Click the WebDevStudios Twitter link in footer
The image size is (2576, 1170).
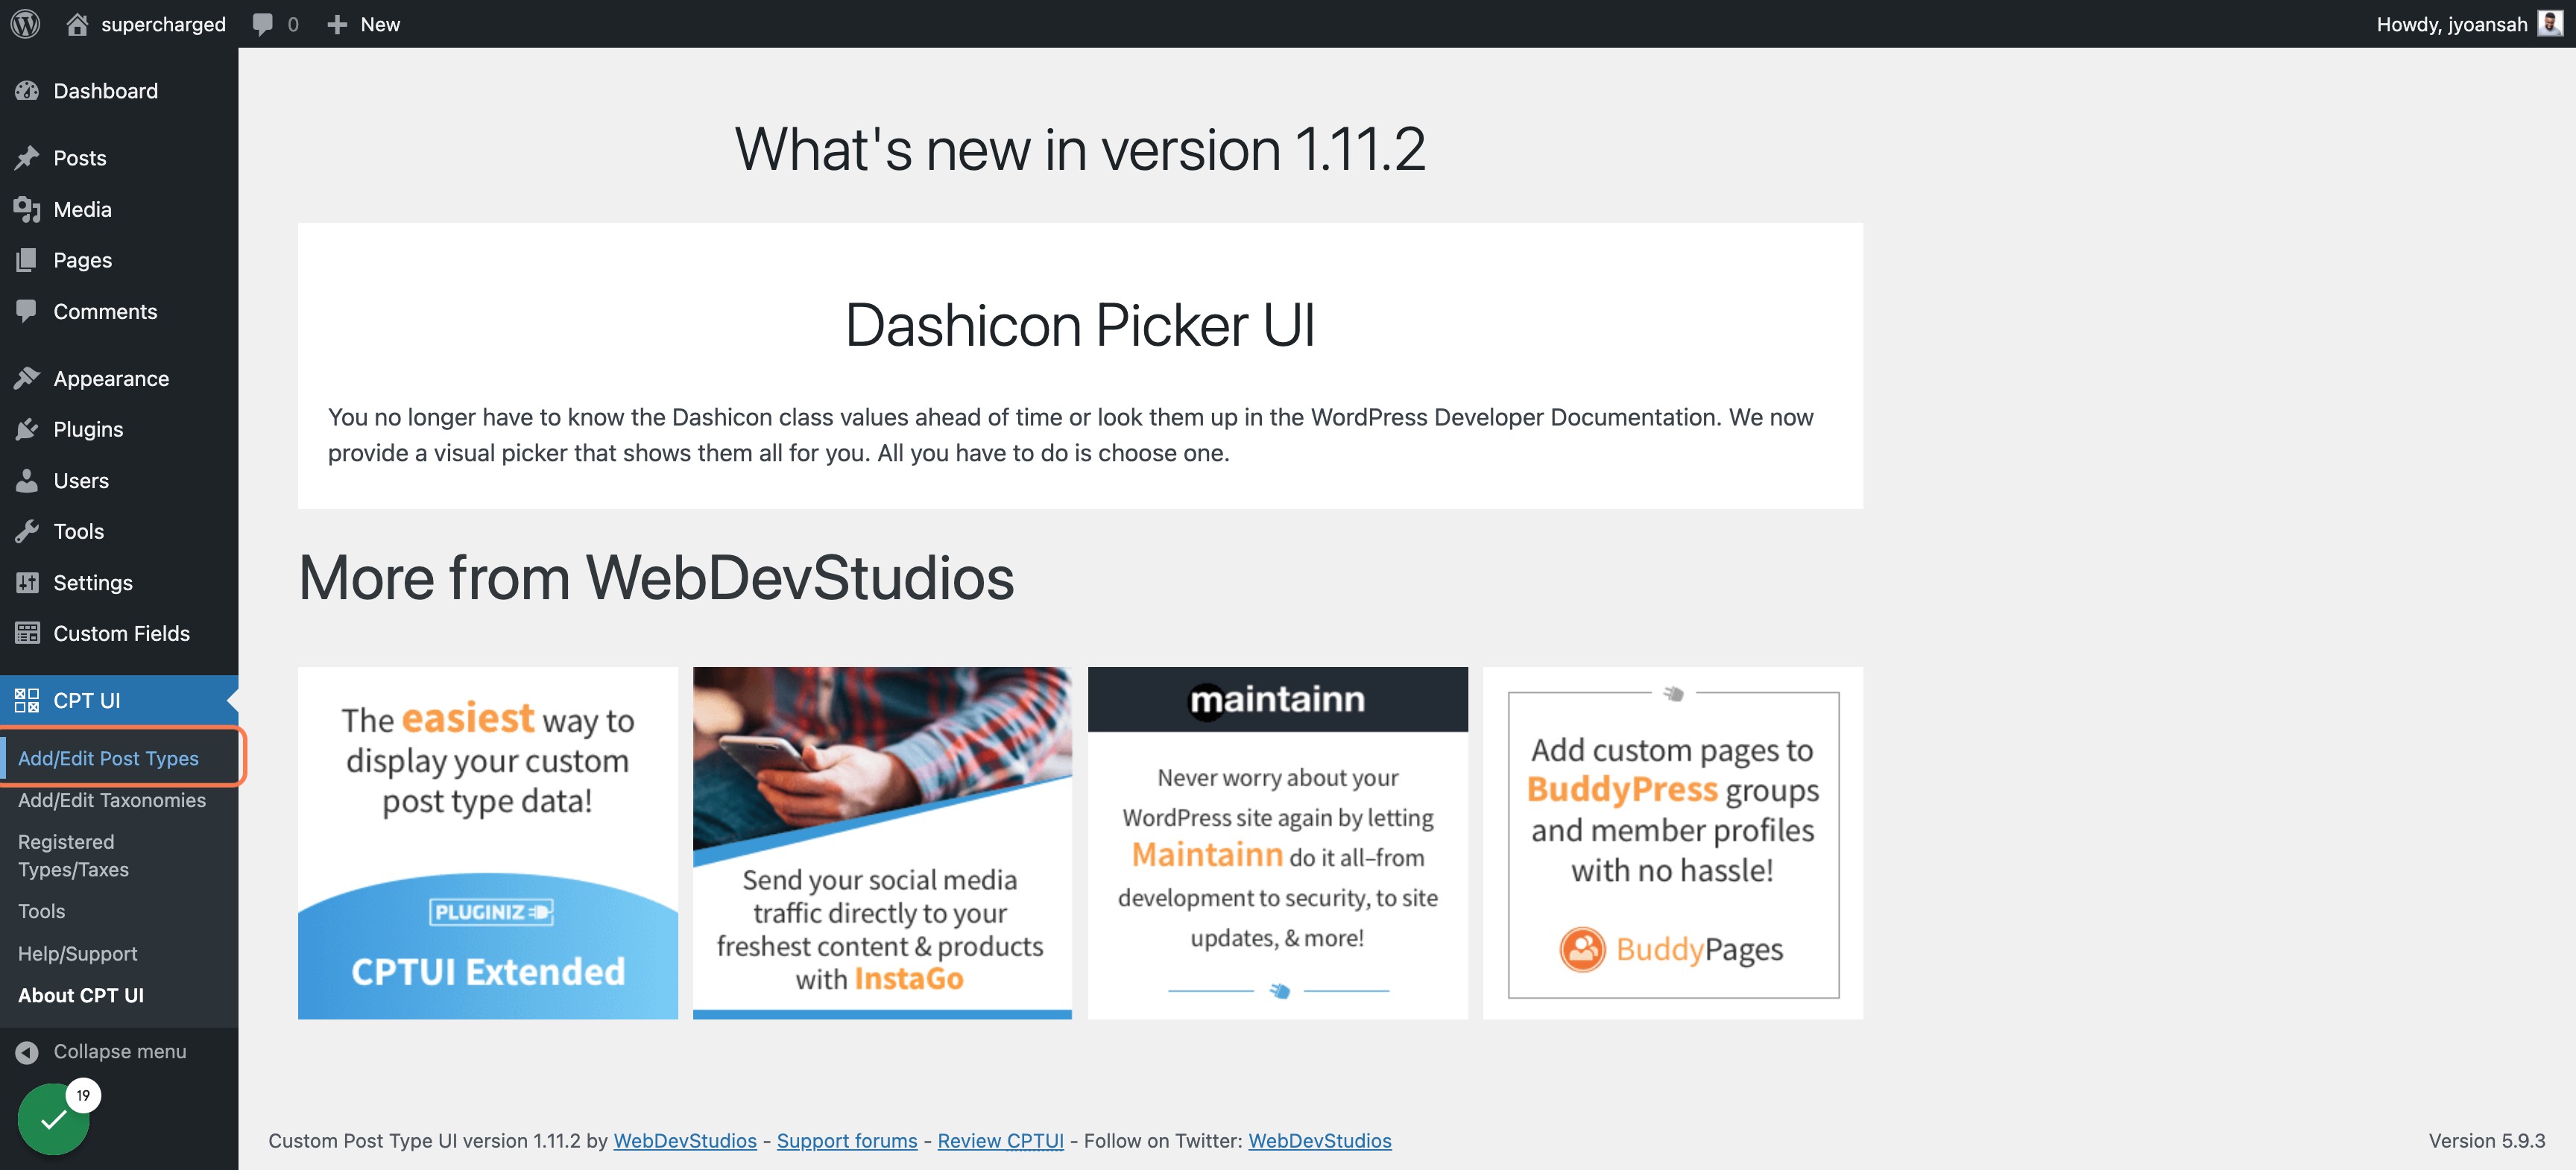(1319, 1140)
